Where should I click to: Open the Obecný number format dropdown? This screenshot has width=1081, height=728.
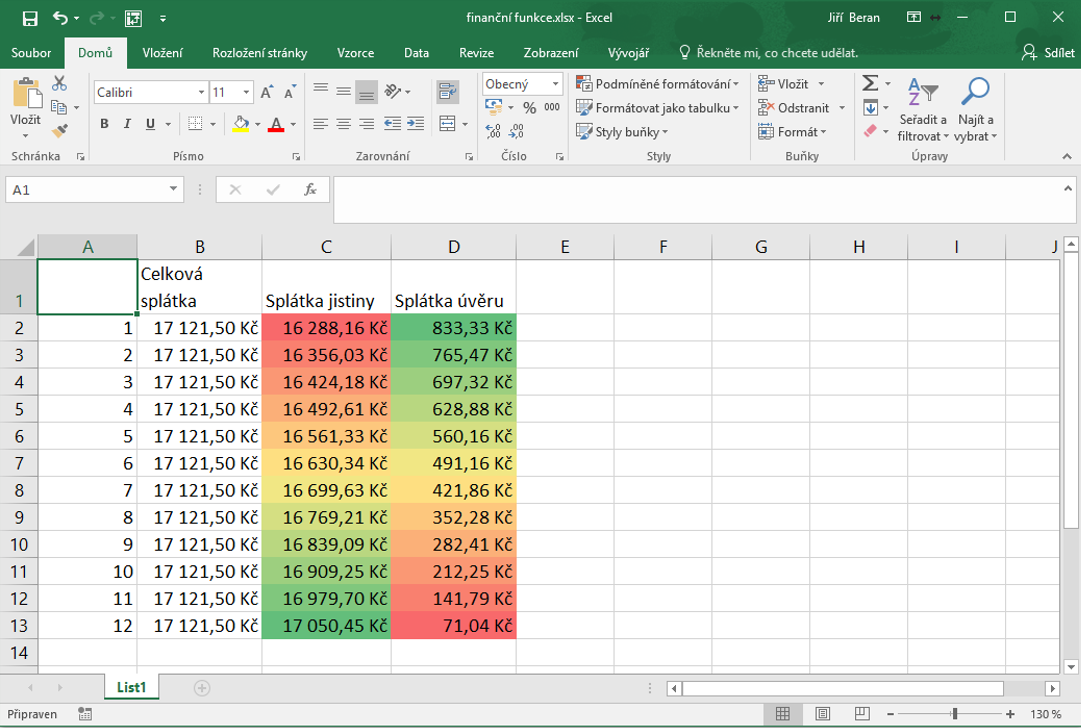[556, 84]
